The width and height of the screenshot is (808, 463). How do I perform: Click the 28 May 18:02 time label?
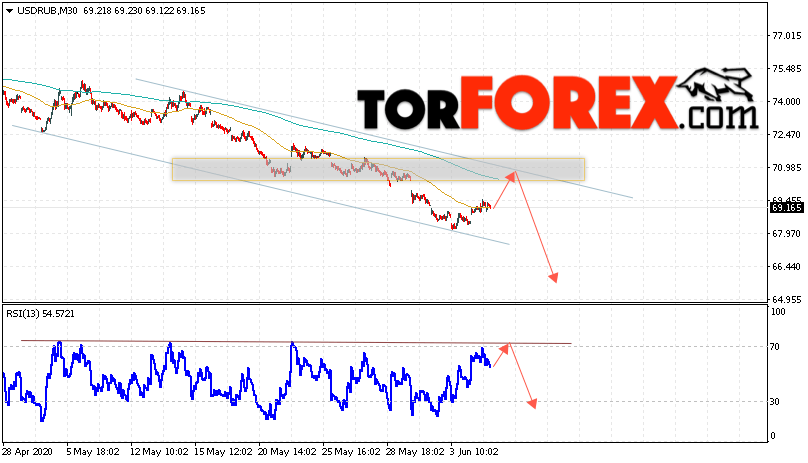tap(415, 452)
